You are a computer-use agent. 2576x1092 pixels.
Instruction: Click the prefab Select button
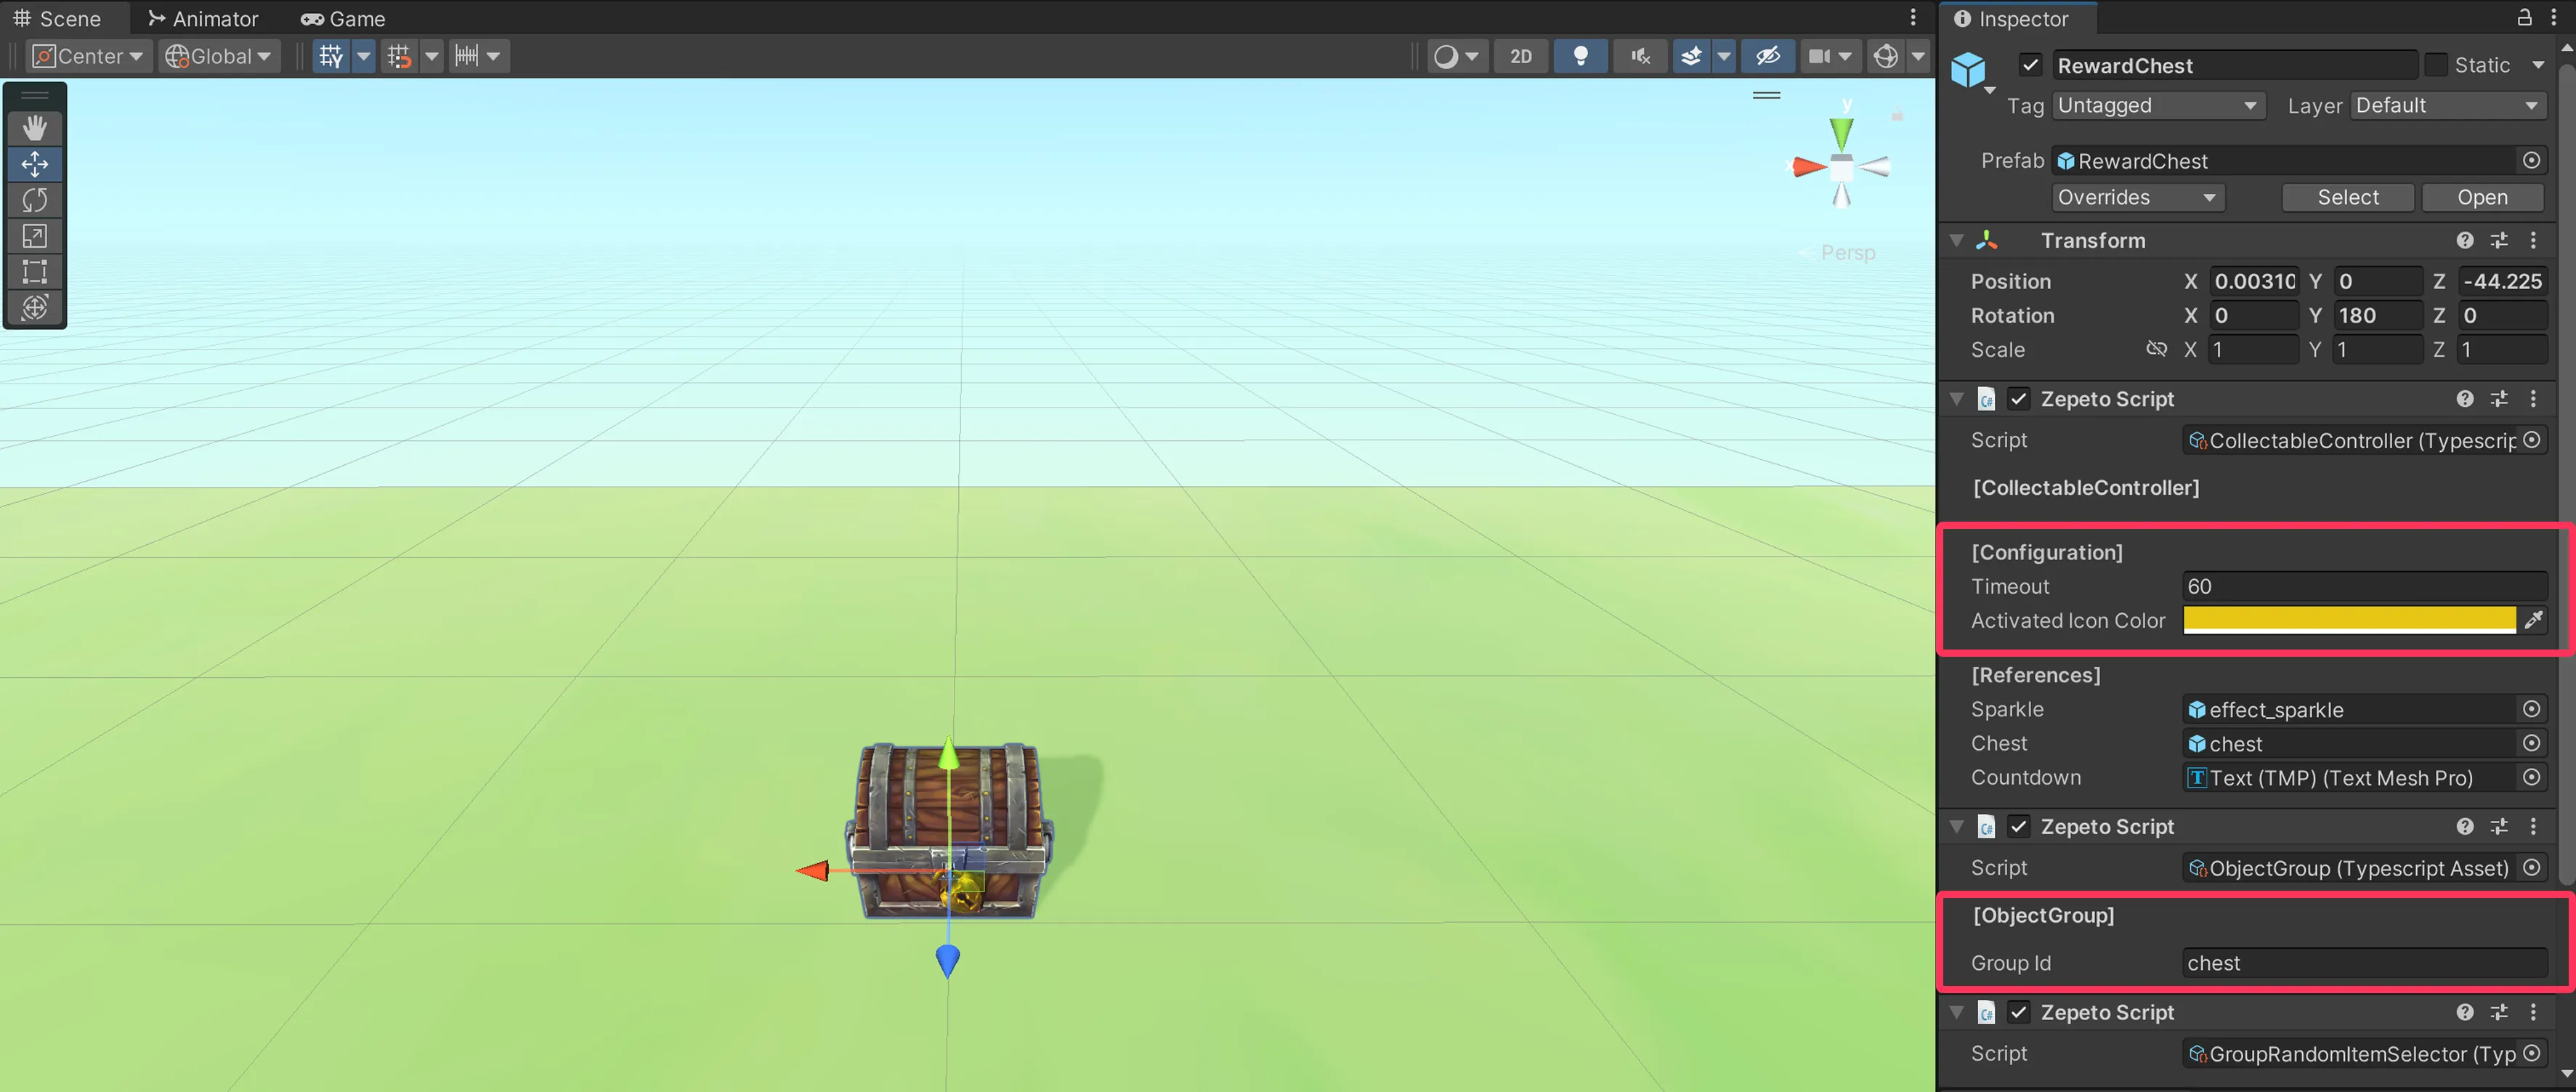pyautogui.click(x=2348, y=197)
